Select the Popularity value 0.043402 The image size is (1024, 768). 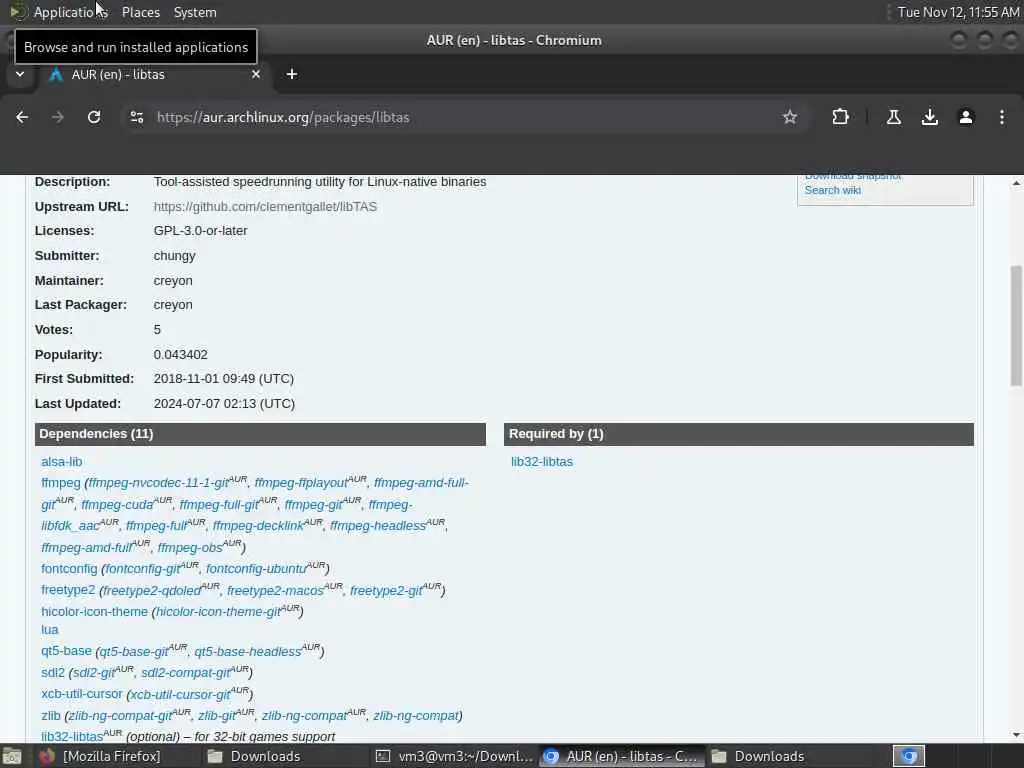tap(180, 355)
